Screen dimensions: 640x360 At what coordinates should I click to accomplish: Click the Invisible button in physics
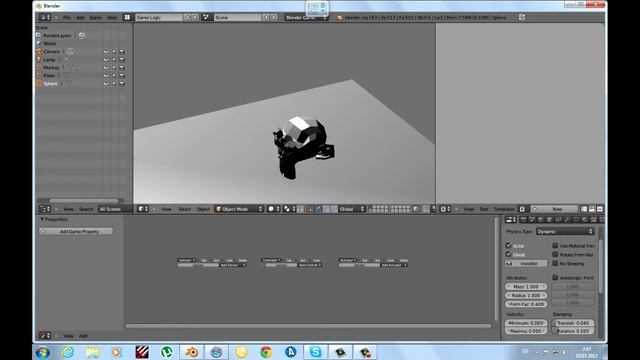(526, 263)
